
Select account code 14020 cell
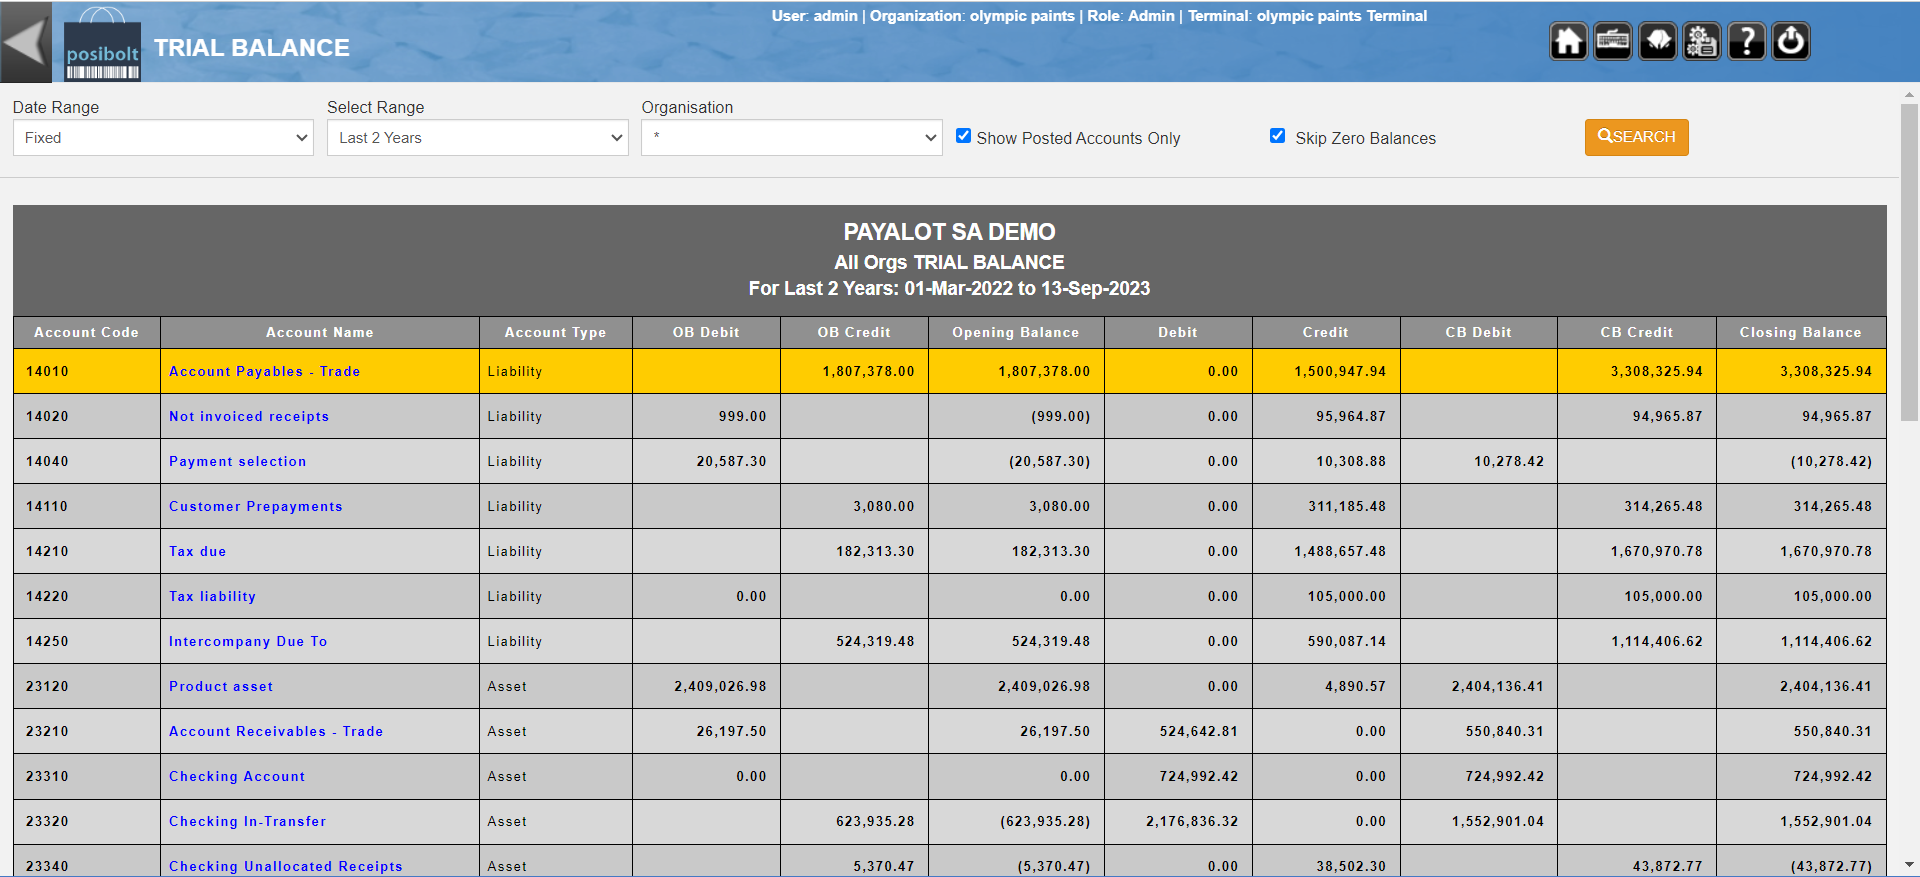(87, 416)
